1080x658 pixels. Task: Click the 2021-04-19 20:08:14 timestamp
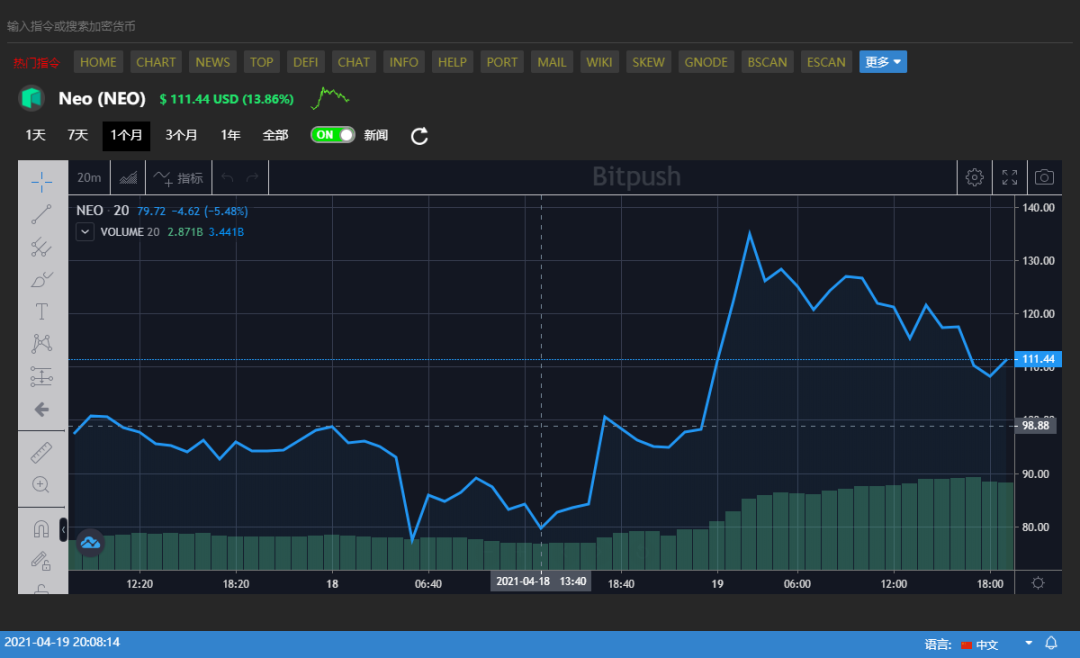click(x=62, y=642)
